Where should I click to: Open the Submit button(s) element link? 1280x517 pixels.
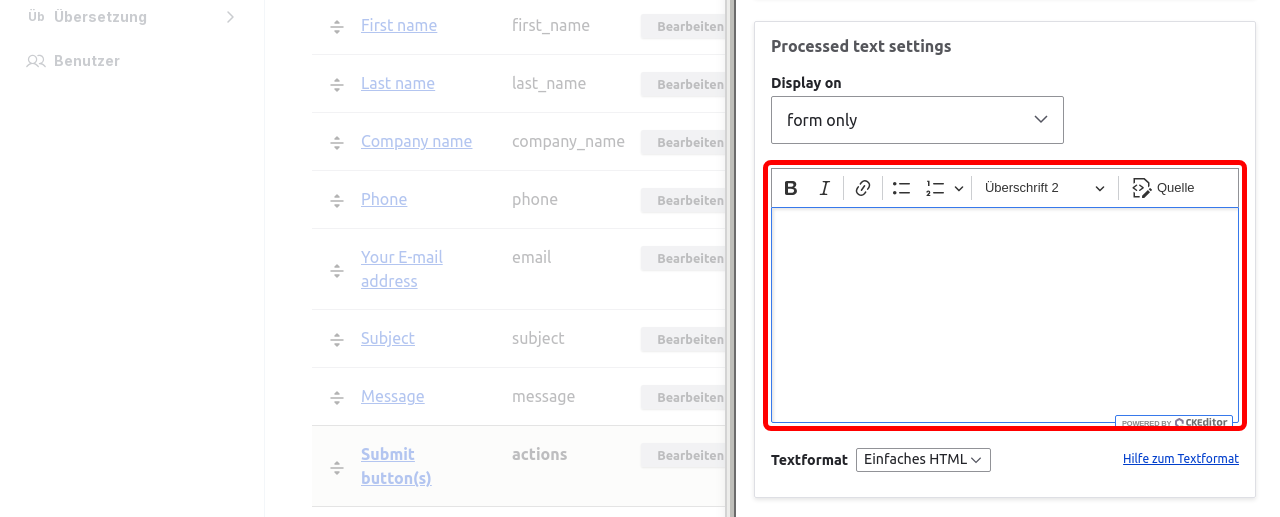[396, 466]
